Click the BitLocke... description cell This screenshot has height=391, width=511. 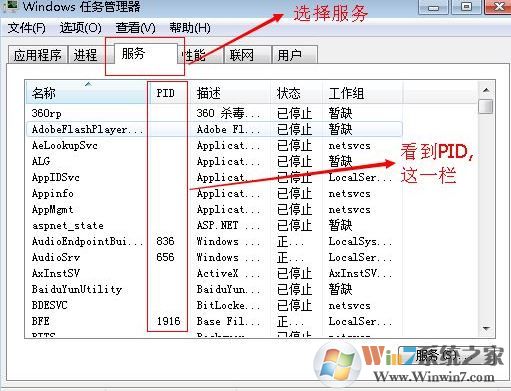pos(228,305)
